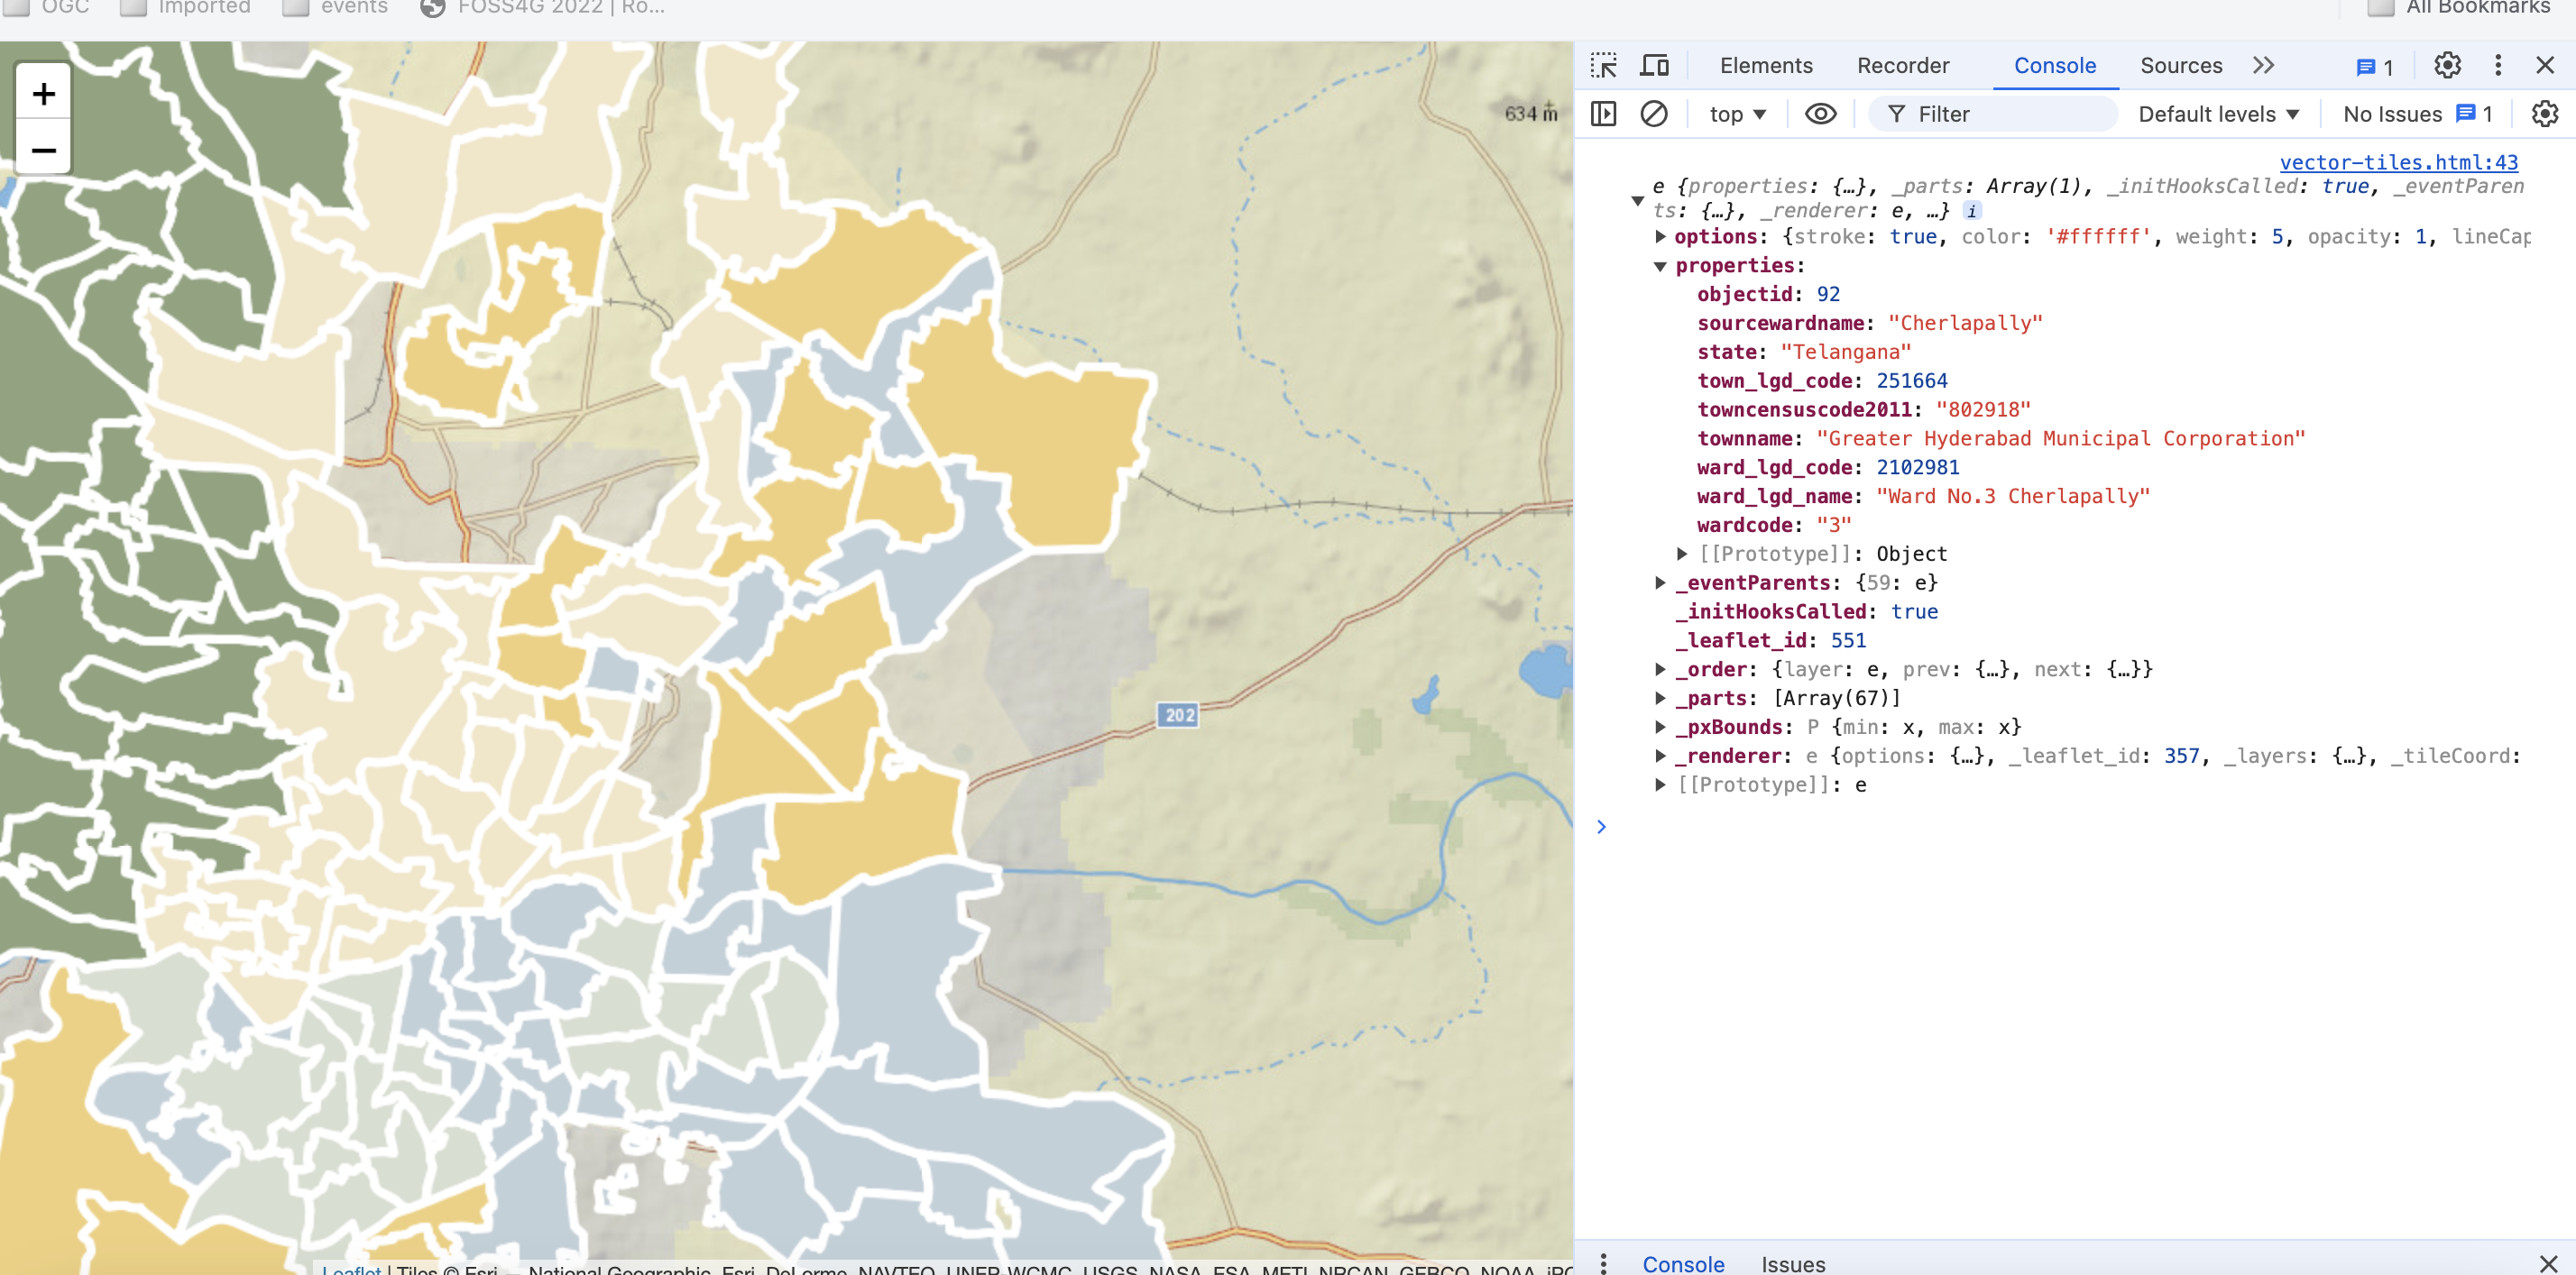Toggle the device toolbar icon
This screenshot has width=2576, height=1275.
coord(1654,66)
